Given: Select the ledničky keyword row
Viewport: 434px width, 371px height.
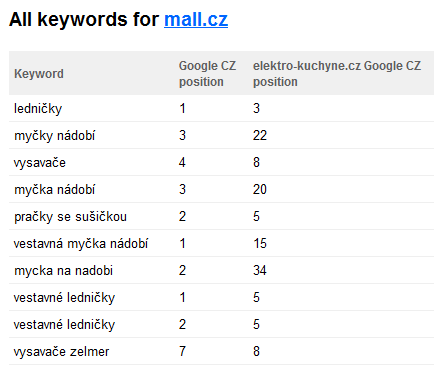Looking at the screenshot, I should pyautogui.click(x=221, y=108).
